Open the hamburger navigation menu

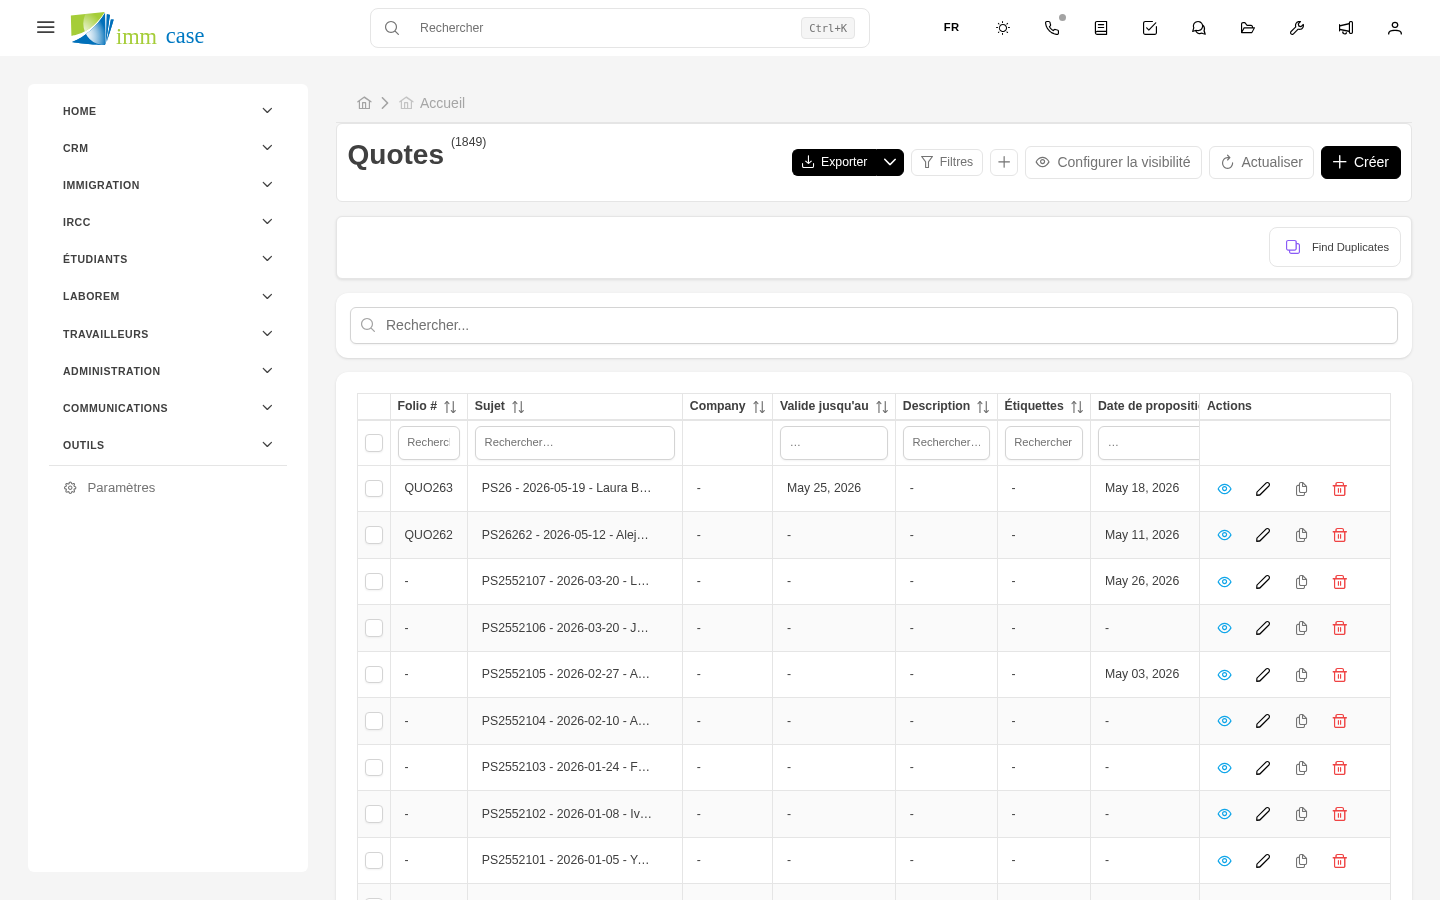click(x=45, y=27)
